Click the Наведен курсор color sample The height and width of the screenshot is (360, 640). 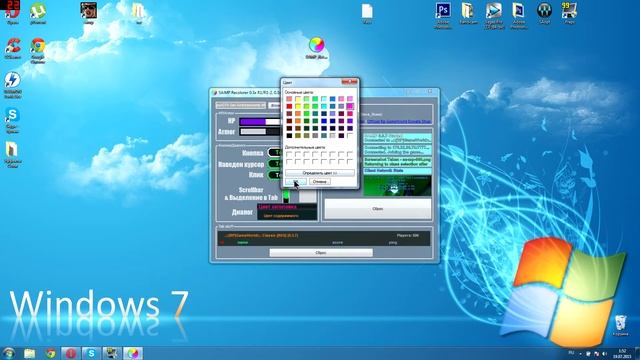pos(274,164)
